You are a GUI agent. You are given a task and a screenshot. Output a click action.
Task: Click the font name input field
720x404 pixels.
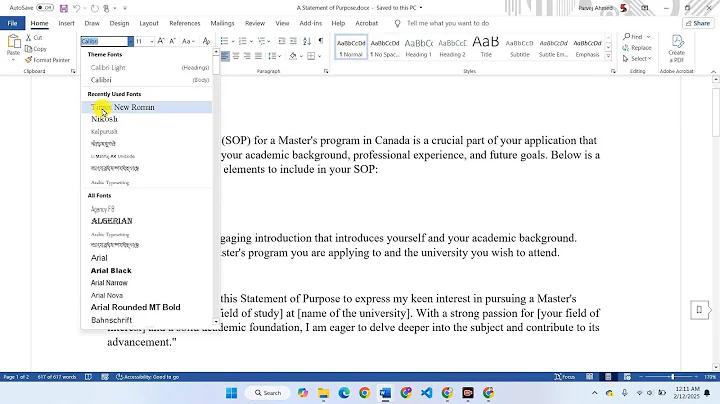click(x=104, y=41)
